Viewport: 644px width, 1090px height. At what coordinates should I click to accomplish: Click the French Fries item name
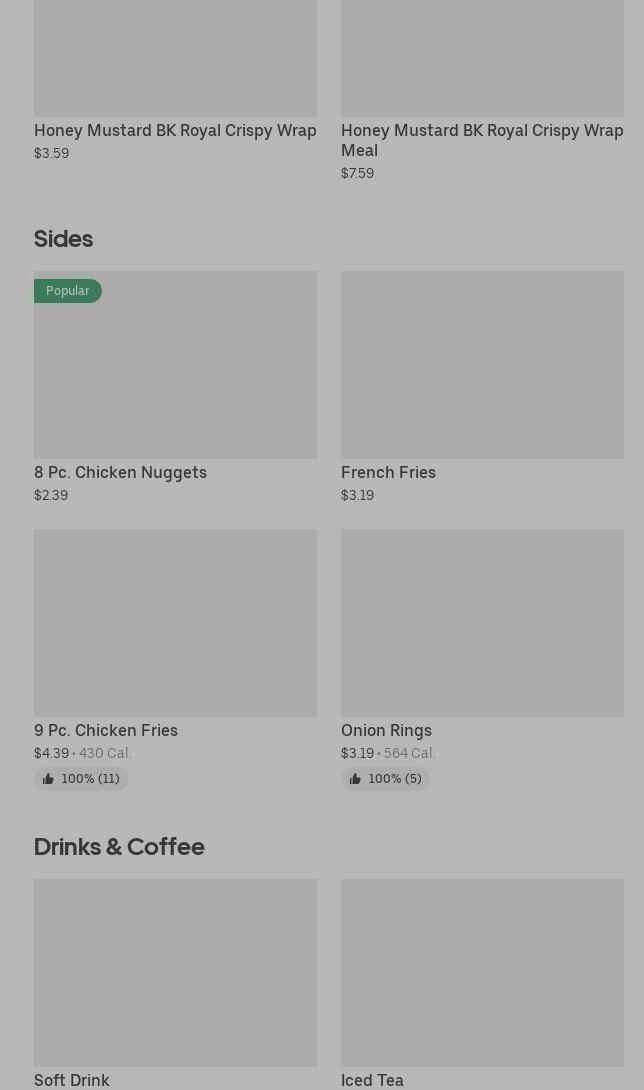pyautogui.click(x=388, y=472)
